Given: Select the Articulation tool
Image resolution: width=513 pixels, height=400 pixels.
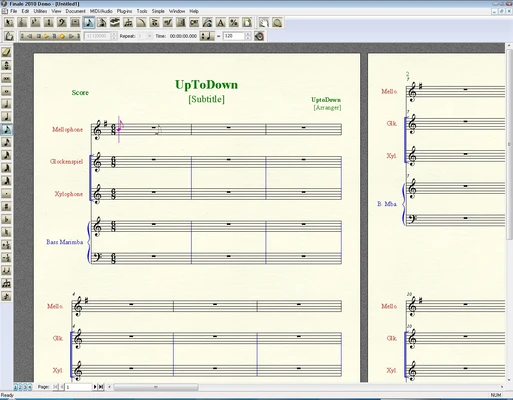Looking at the screenshot, I should (x=154, y=23).
